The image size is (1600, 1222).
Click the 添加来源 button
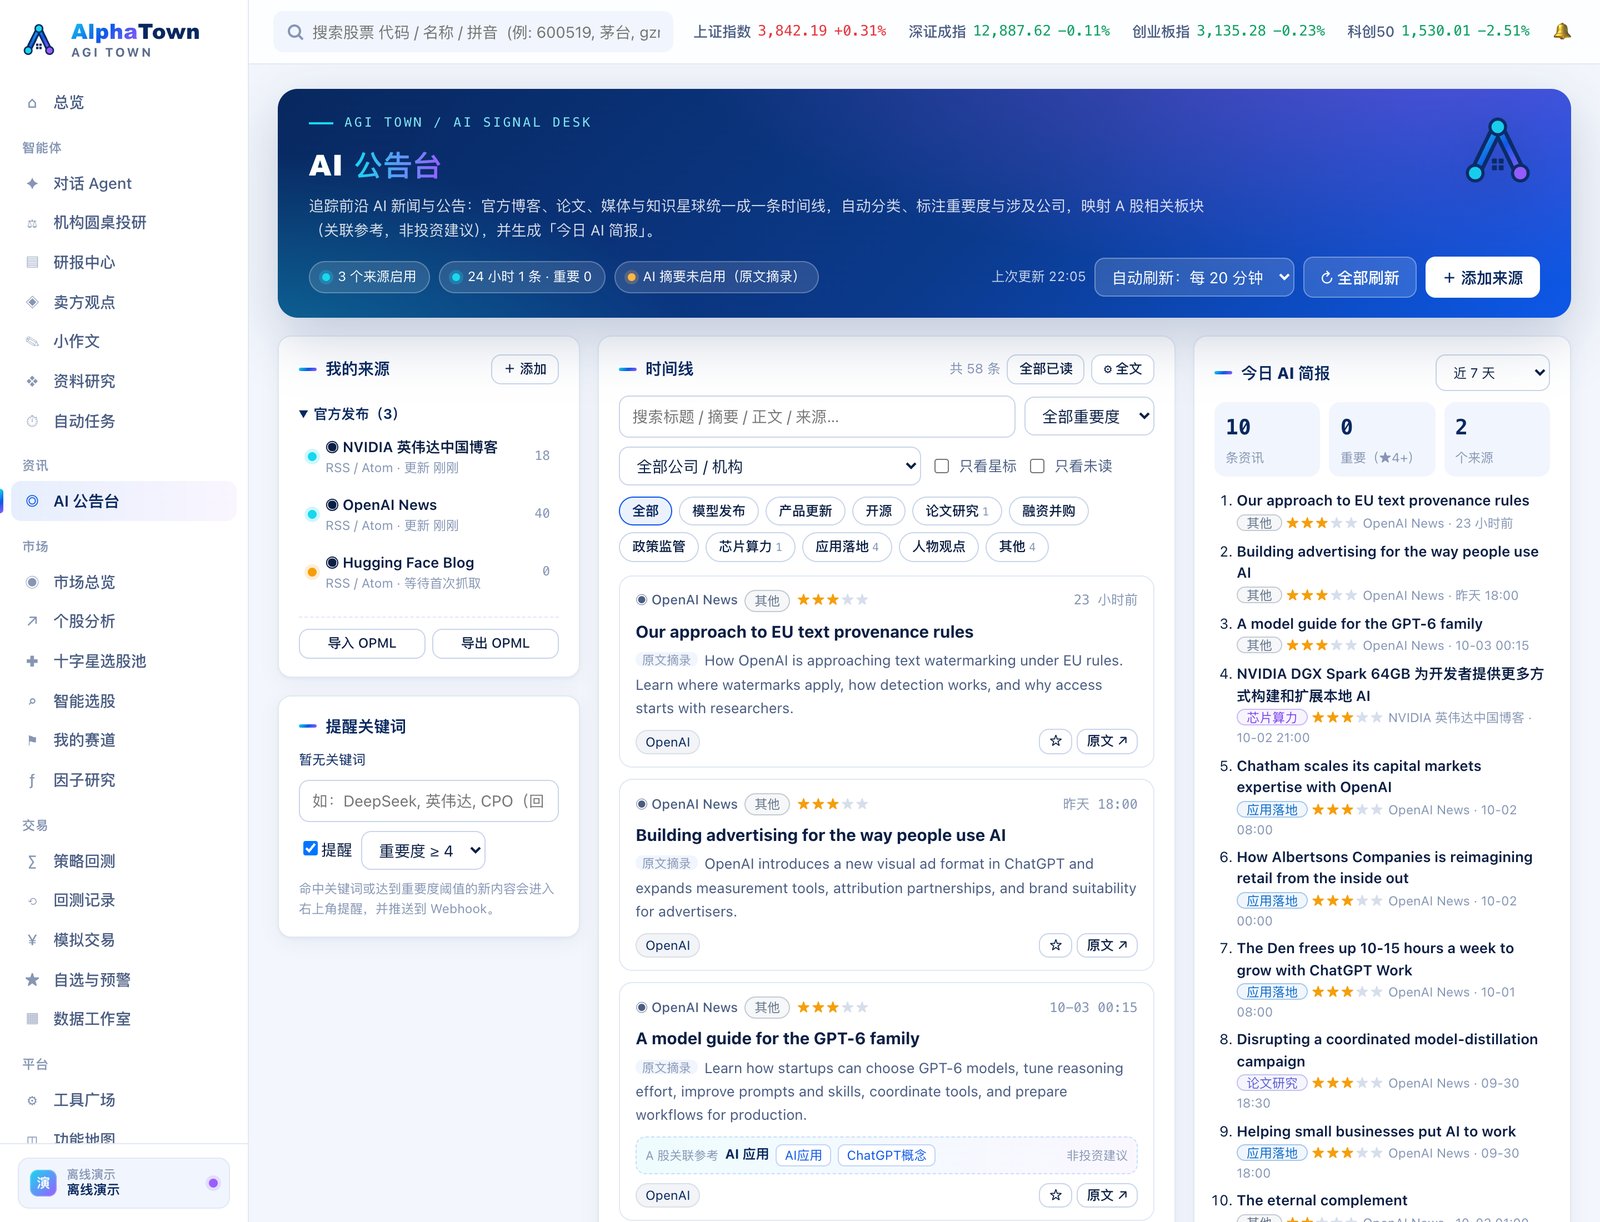(x=1483, y=278)
